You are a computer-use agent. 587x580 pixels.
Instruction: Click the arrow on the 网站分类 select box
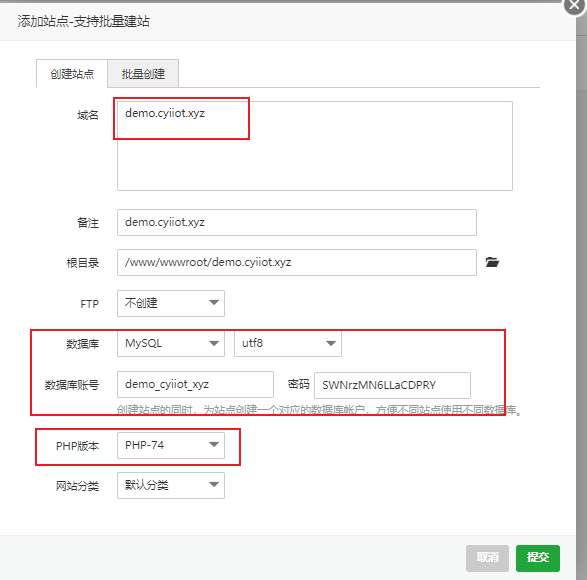[x=214, y=485]
